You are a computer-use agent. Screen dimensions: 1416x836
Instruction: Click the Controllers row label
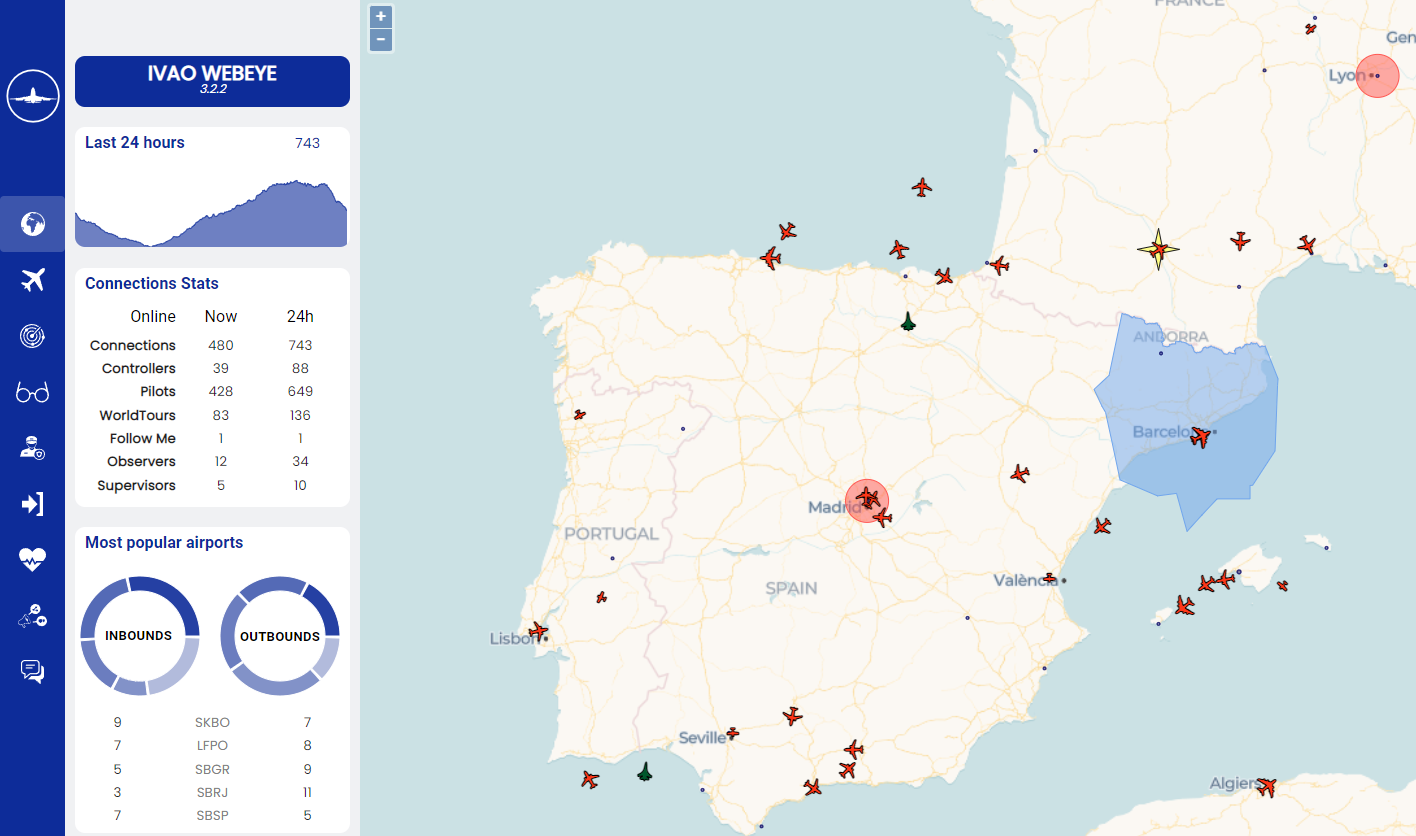139,368
